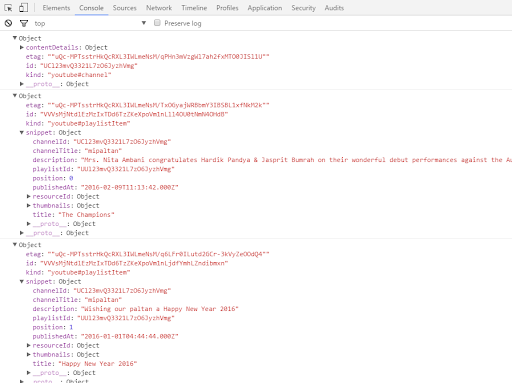Clear the console log
512x383 pixels.
pos(8,23)
